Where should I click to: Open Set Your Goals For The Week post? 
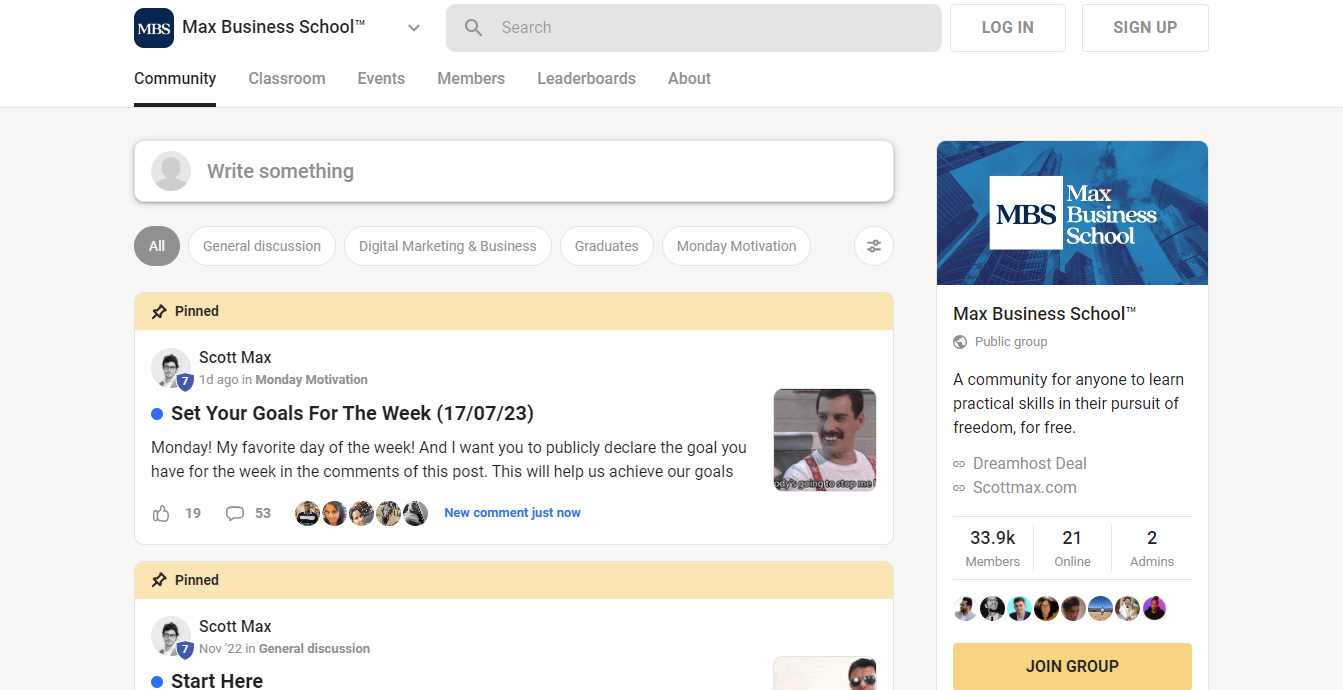point(352,413)
